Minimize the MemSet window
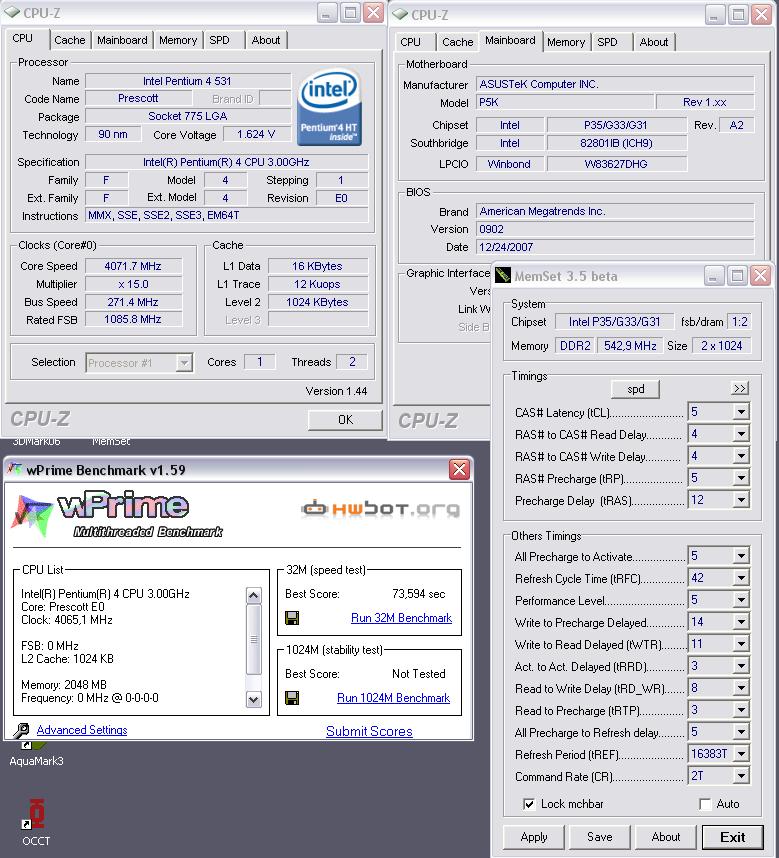Viewport: 779px width, 858px height. pos(713,276)
